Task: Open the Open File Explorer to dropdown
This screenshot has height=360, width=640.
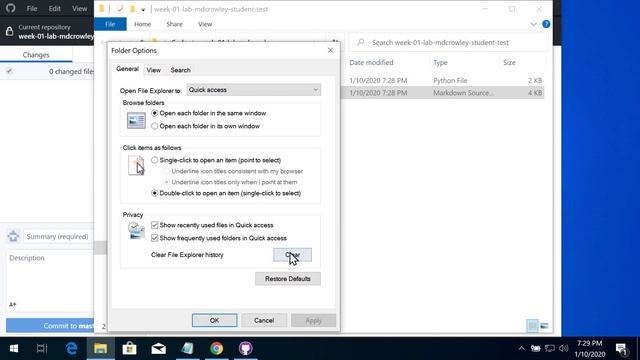Action: pyautogui.click(x=253, y=90)
